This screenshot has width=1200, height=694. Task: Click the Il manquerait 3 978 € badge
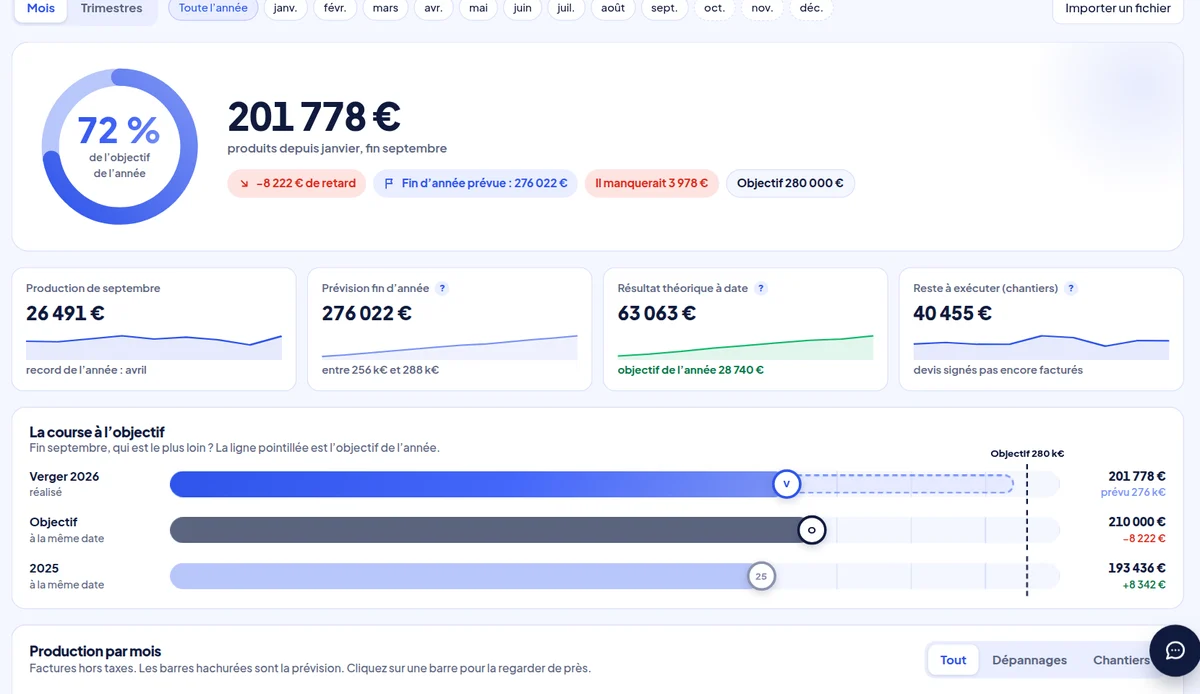(651, 183)
